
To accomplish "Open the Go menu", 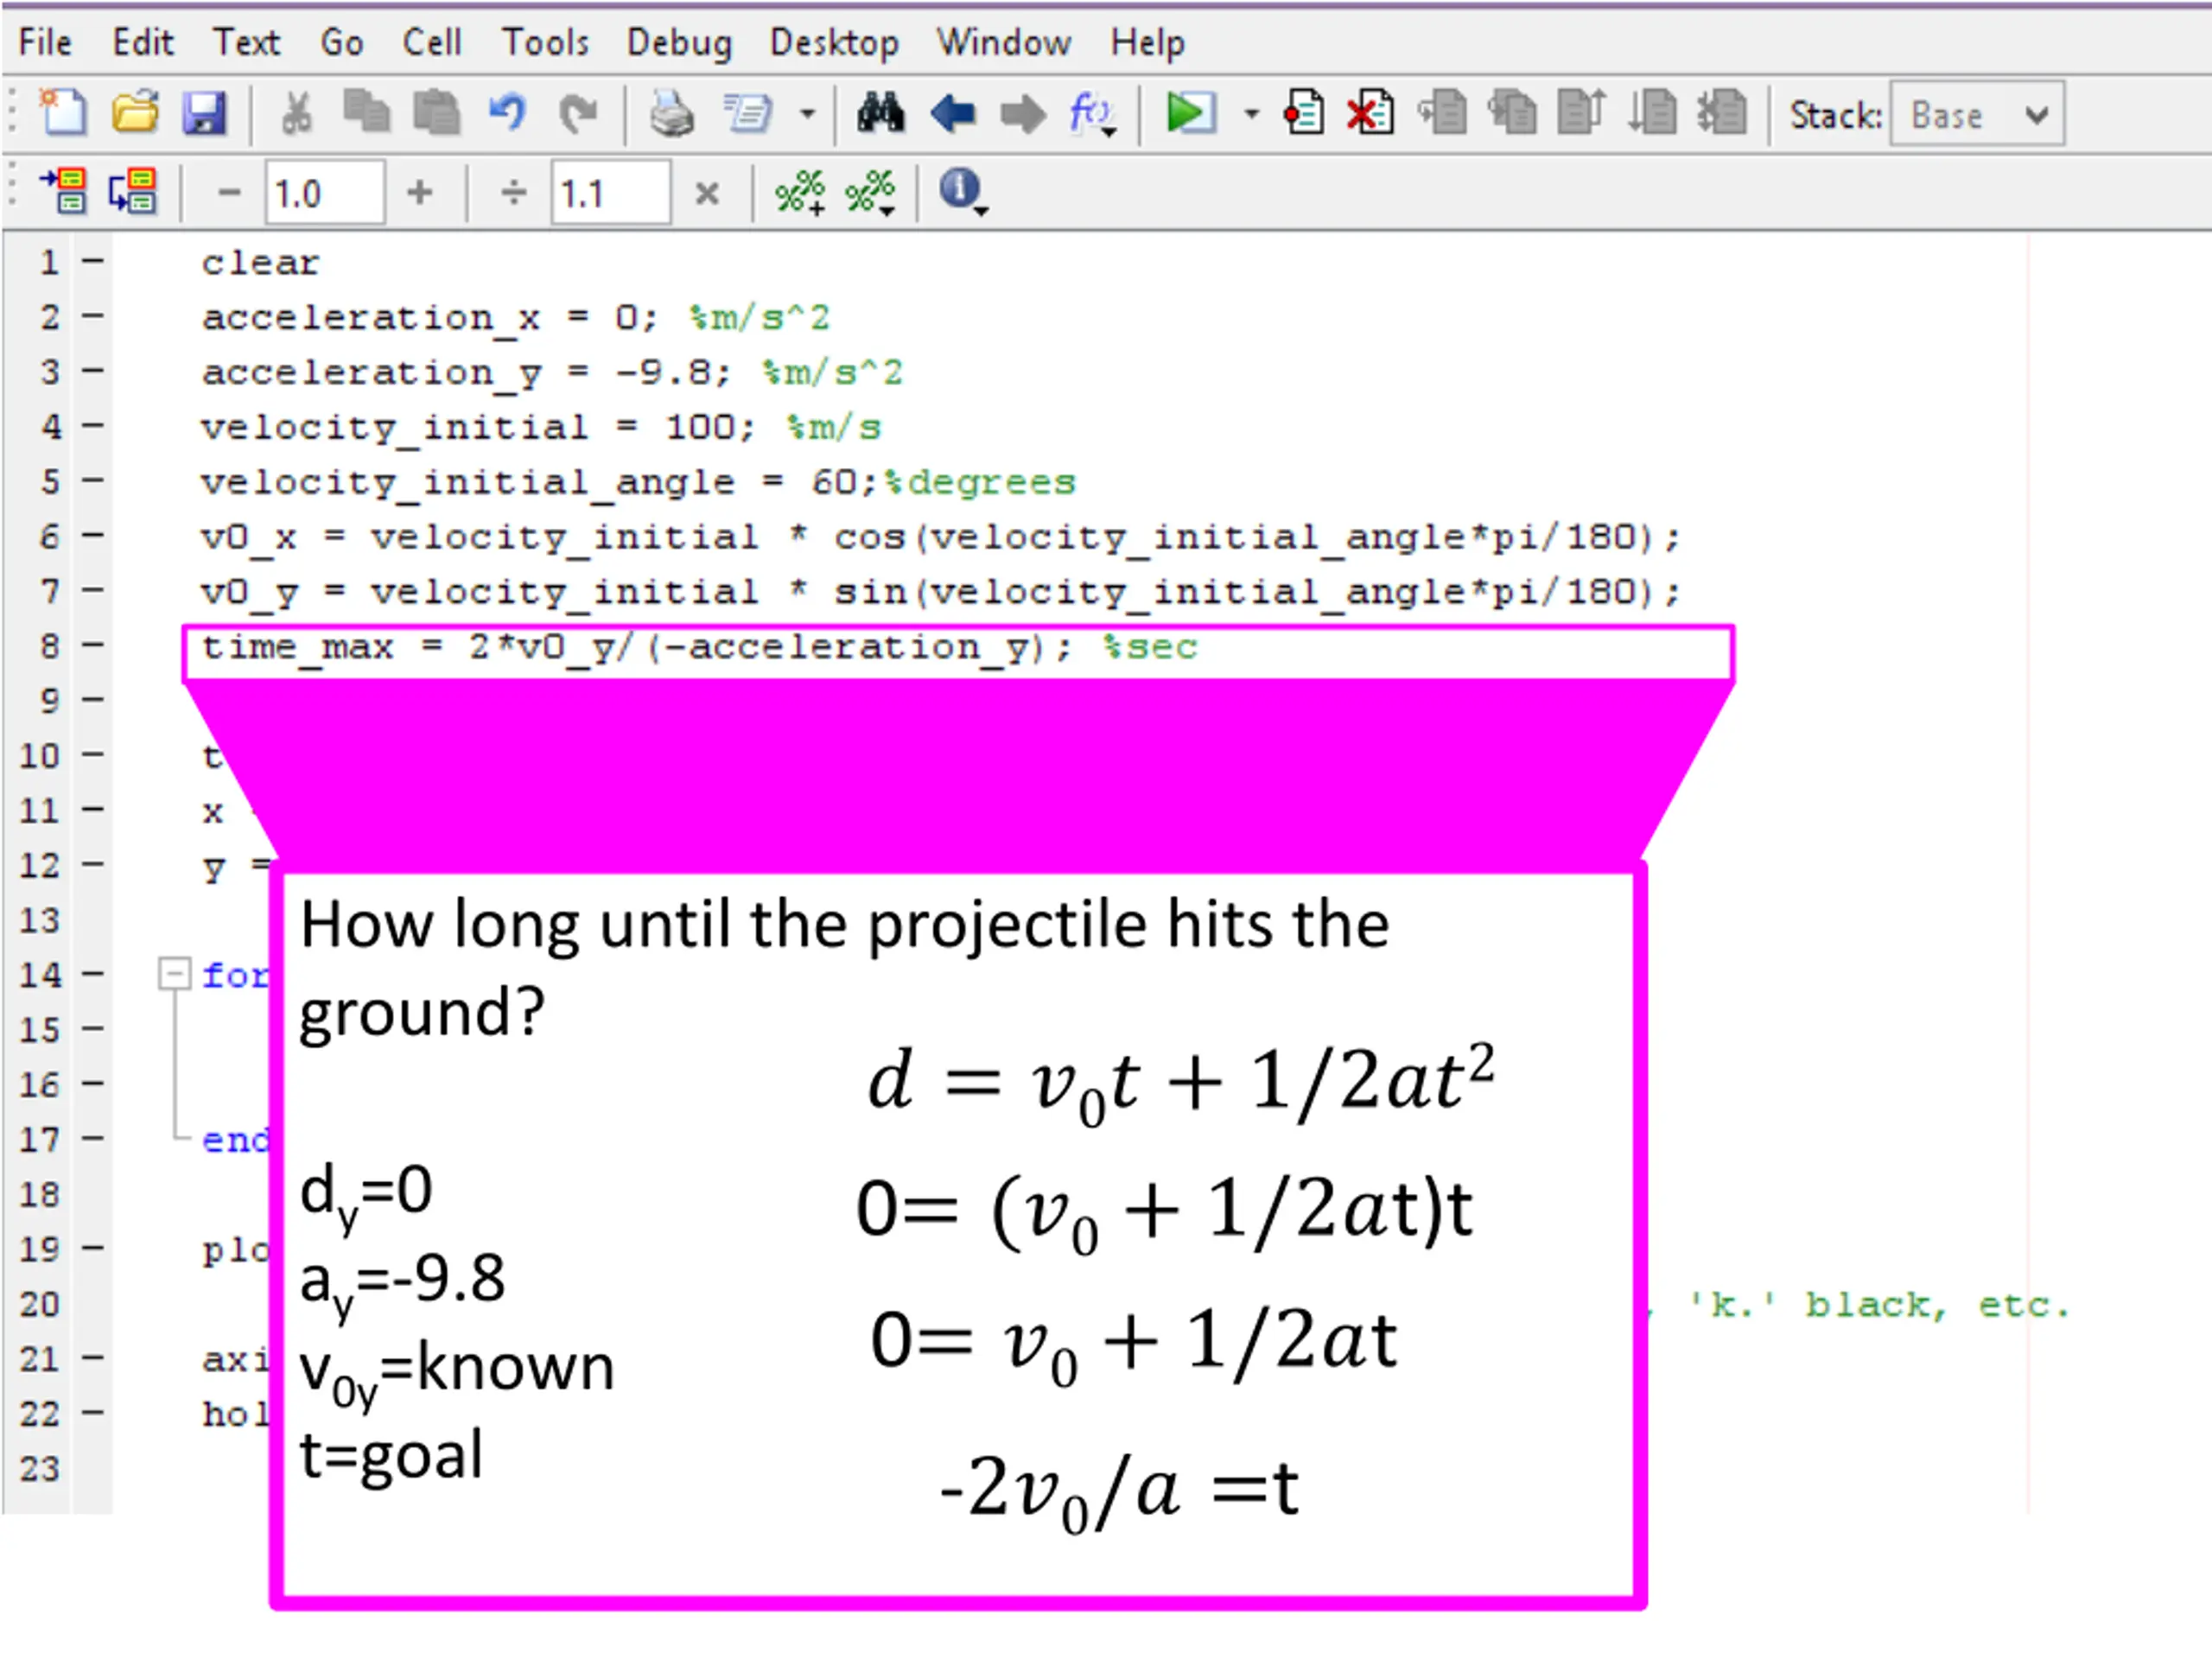I will (341, 43).
